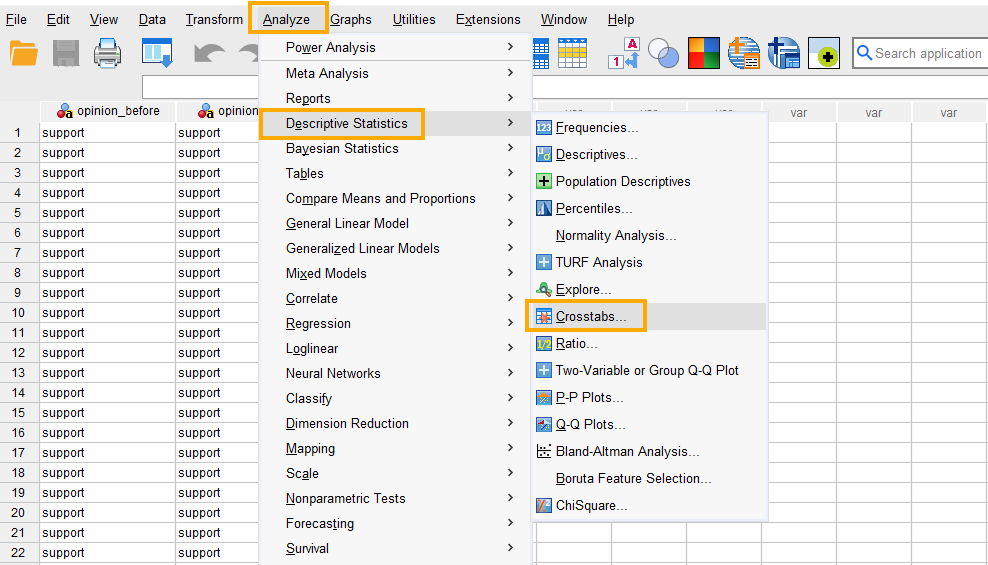
Task: Click the Two-Variable Q-Q Plot plus icon
Action: [x=544, y=370]
